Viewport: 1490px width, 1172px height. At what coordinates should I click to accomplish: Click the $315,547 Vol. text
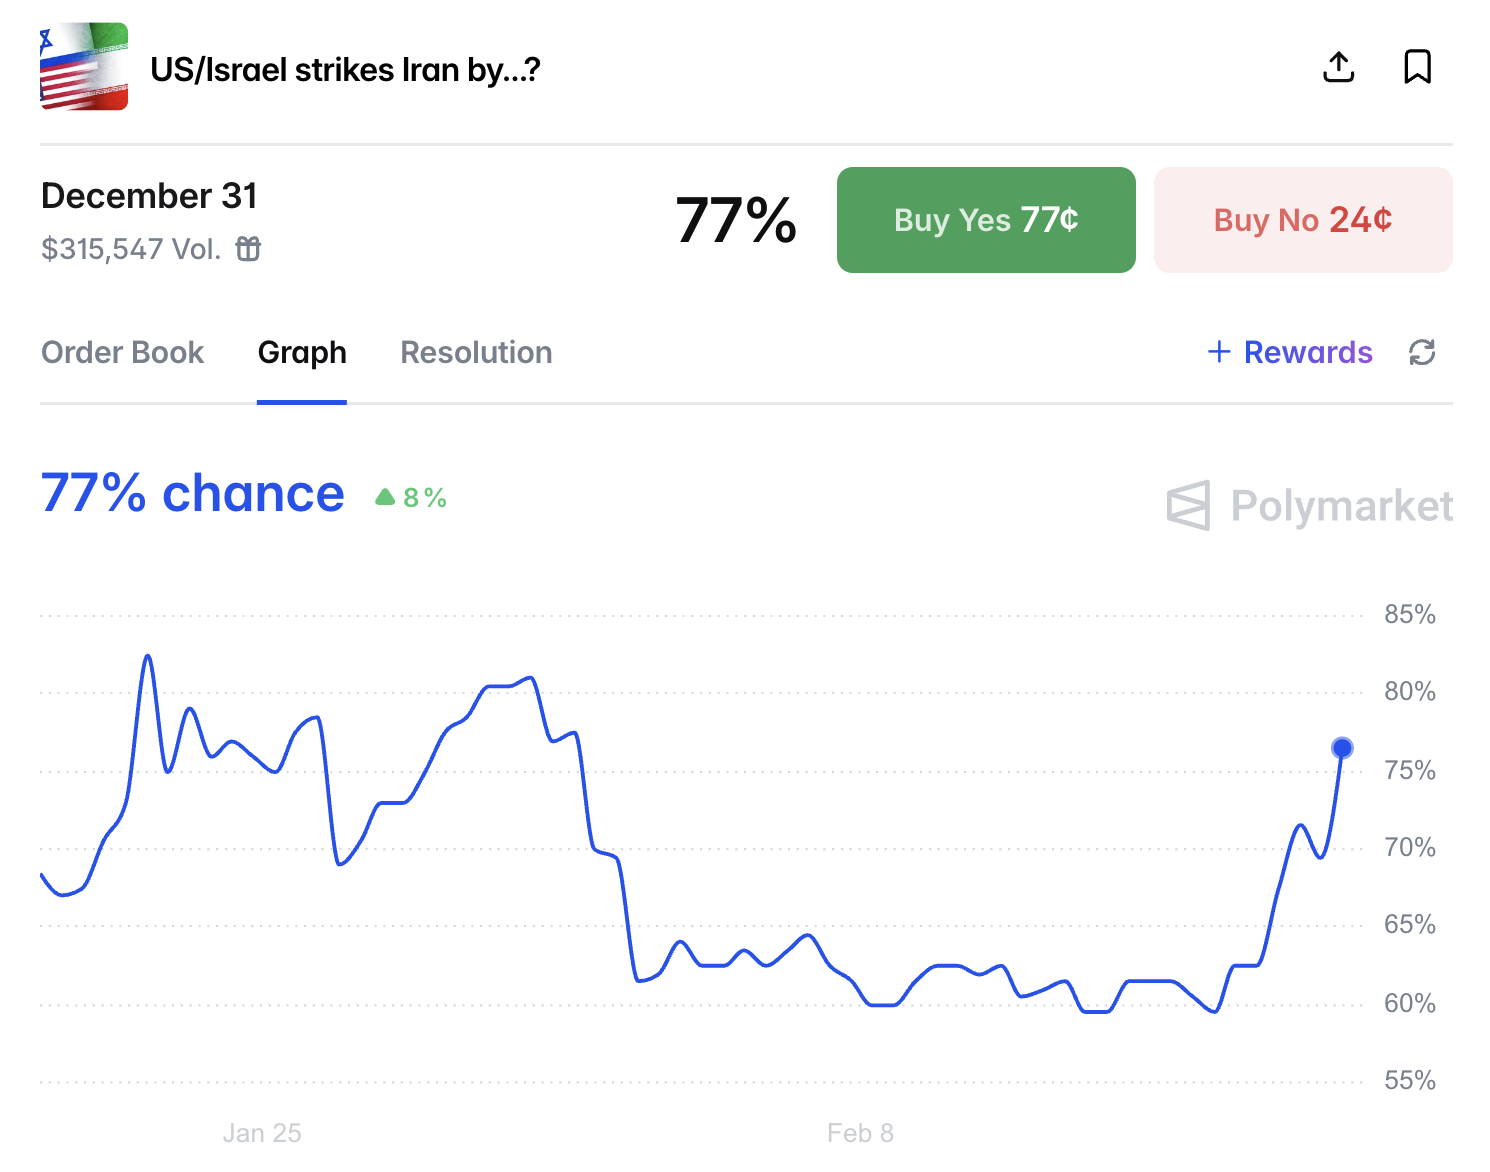click(x=131, y=249)
